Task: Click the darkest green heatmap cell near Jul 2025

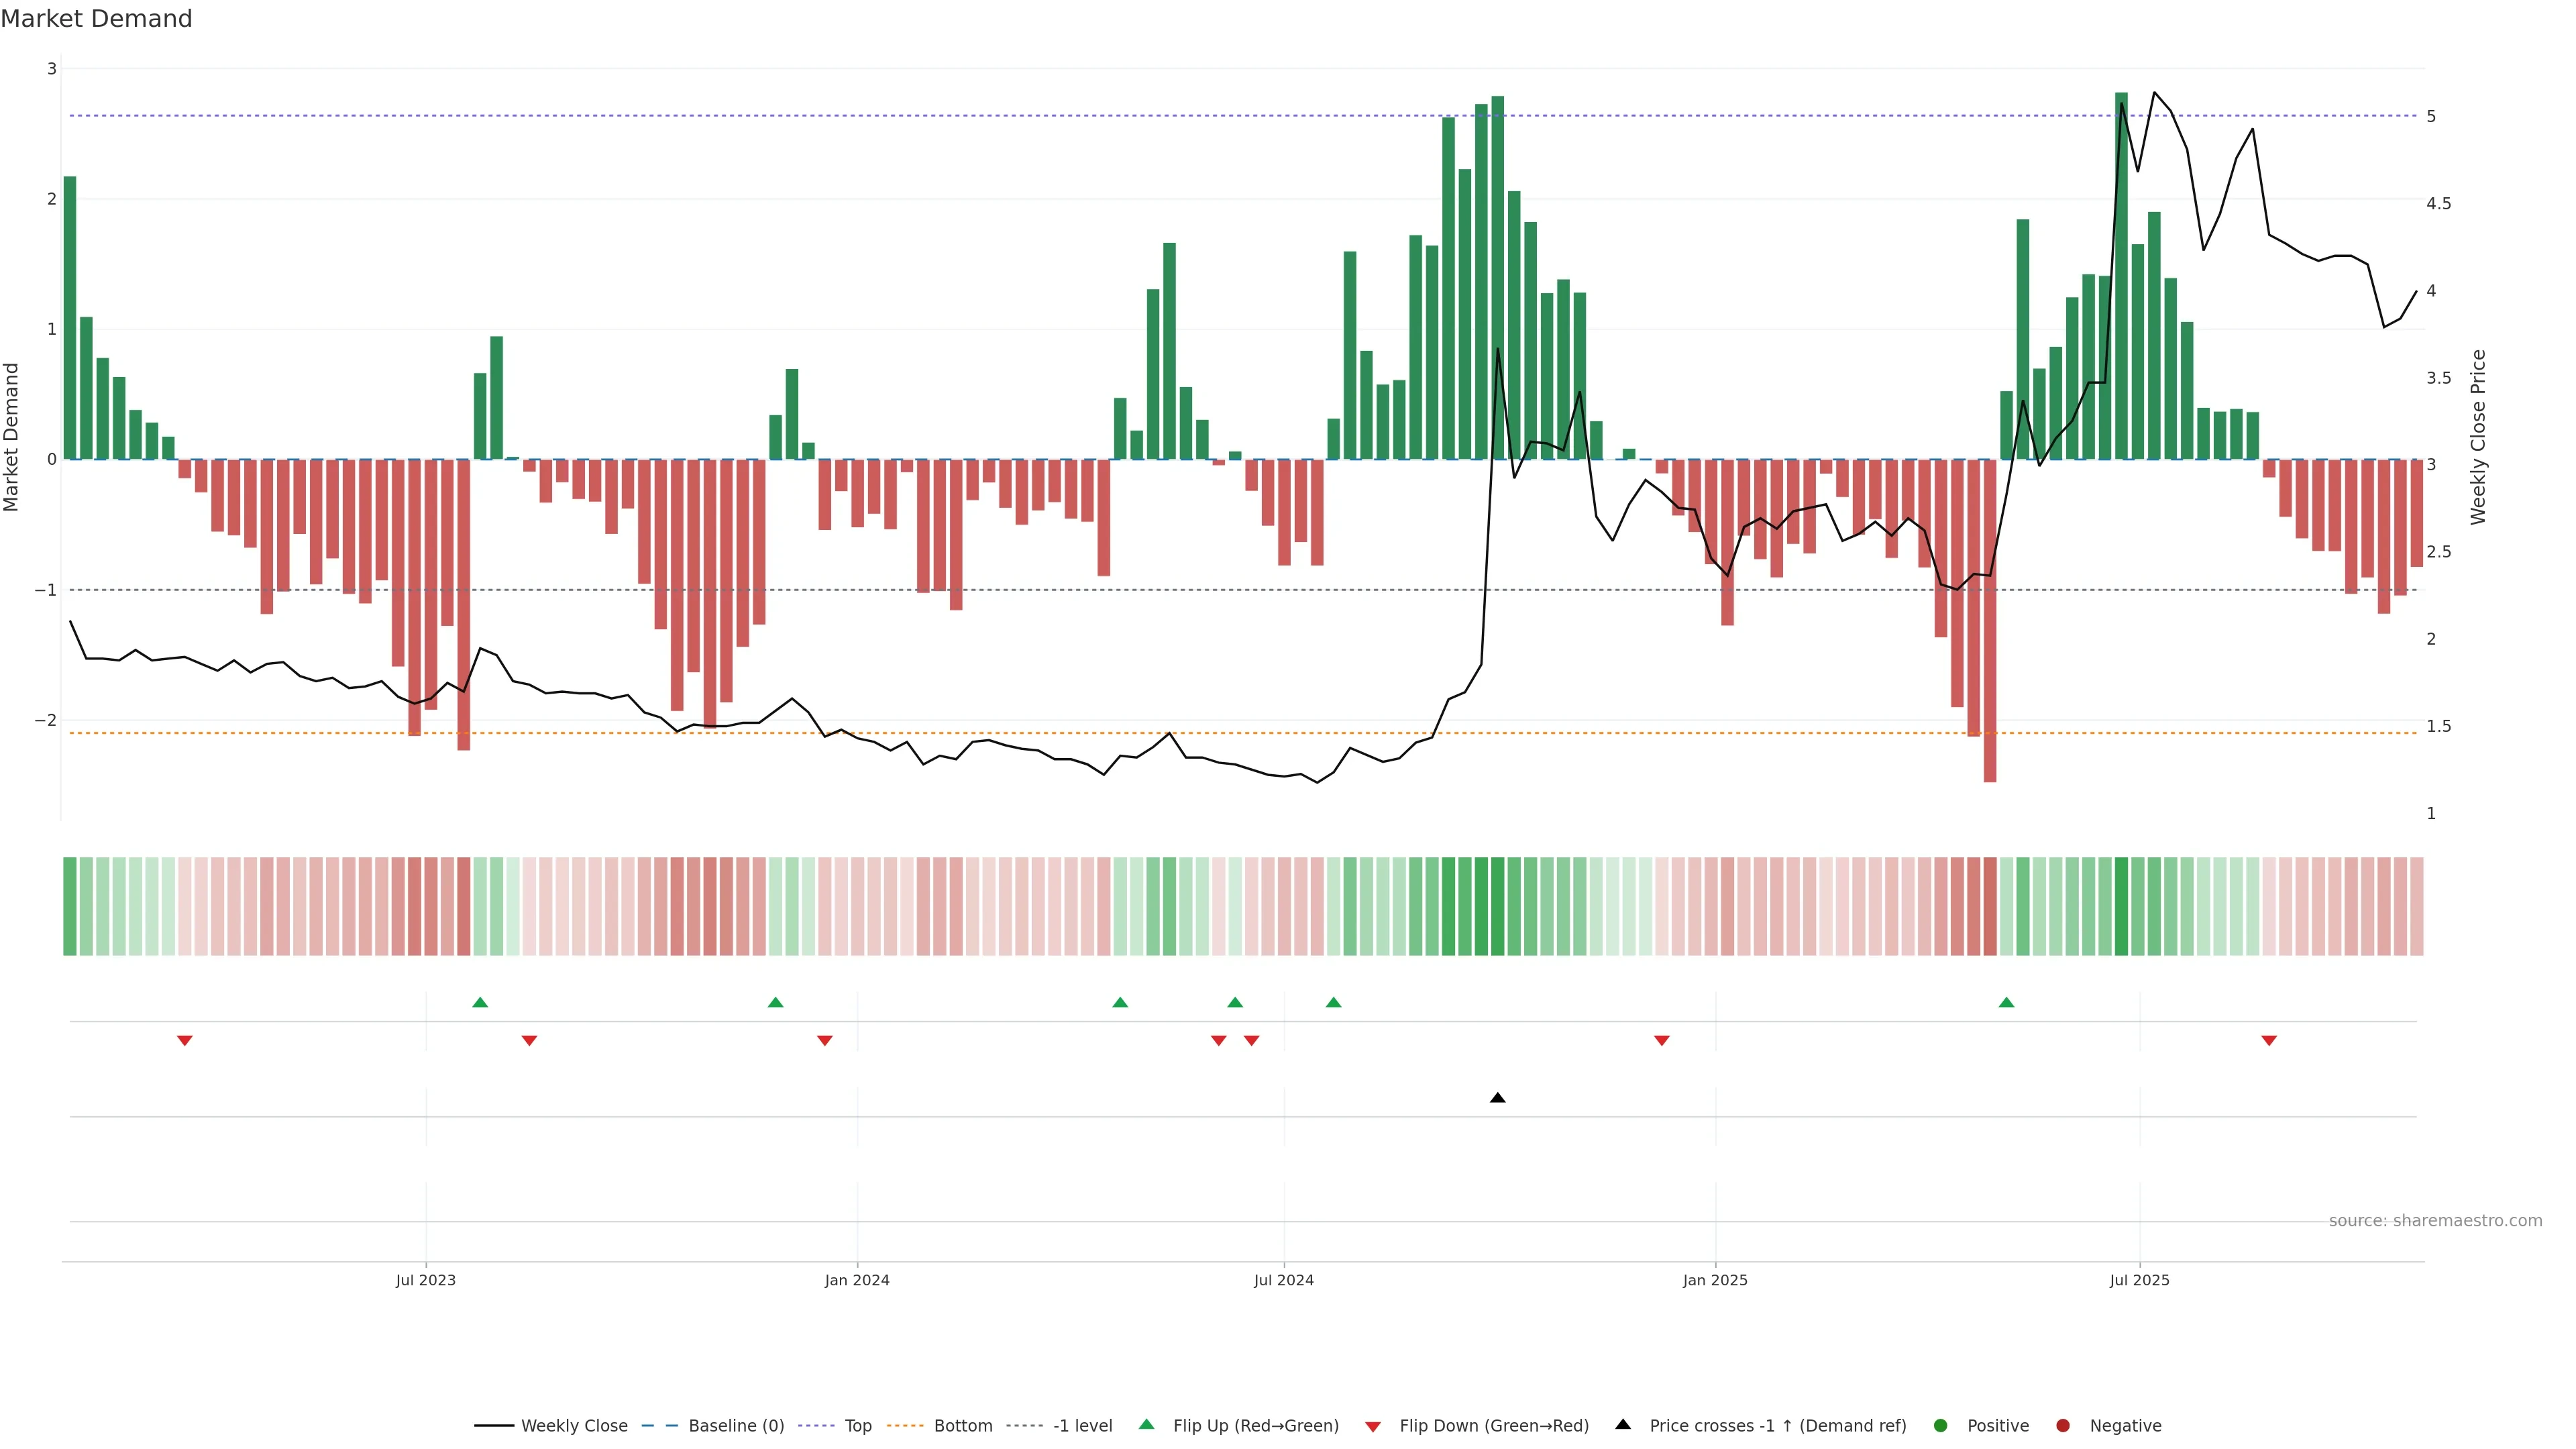Action: [2121, 906]
